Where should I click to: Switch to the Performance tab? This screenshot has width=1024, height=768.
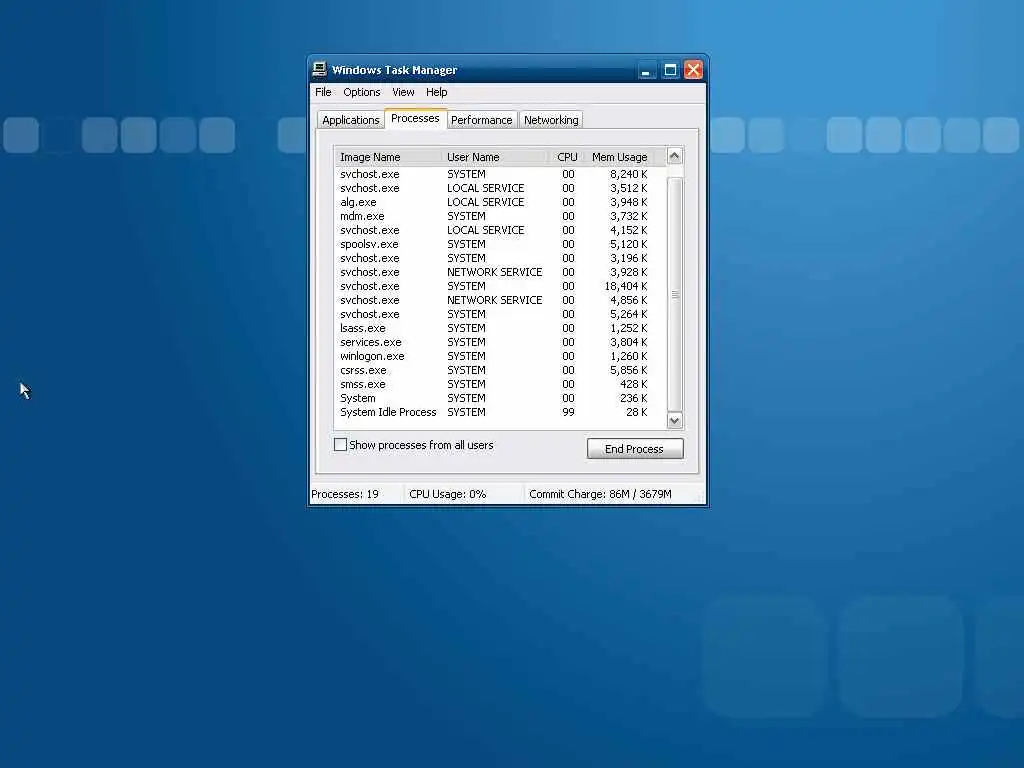pos(482,120)
